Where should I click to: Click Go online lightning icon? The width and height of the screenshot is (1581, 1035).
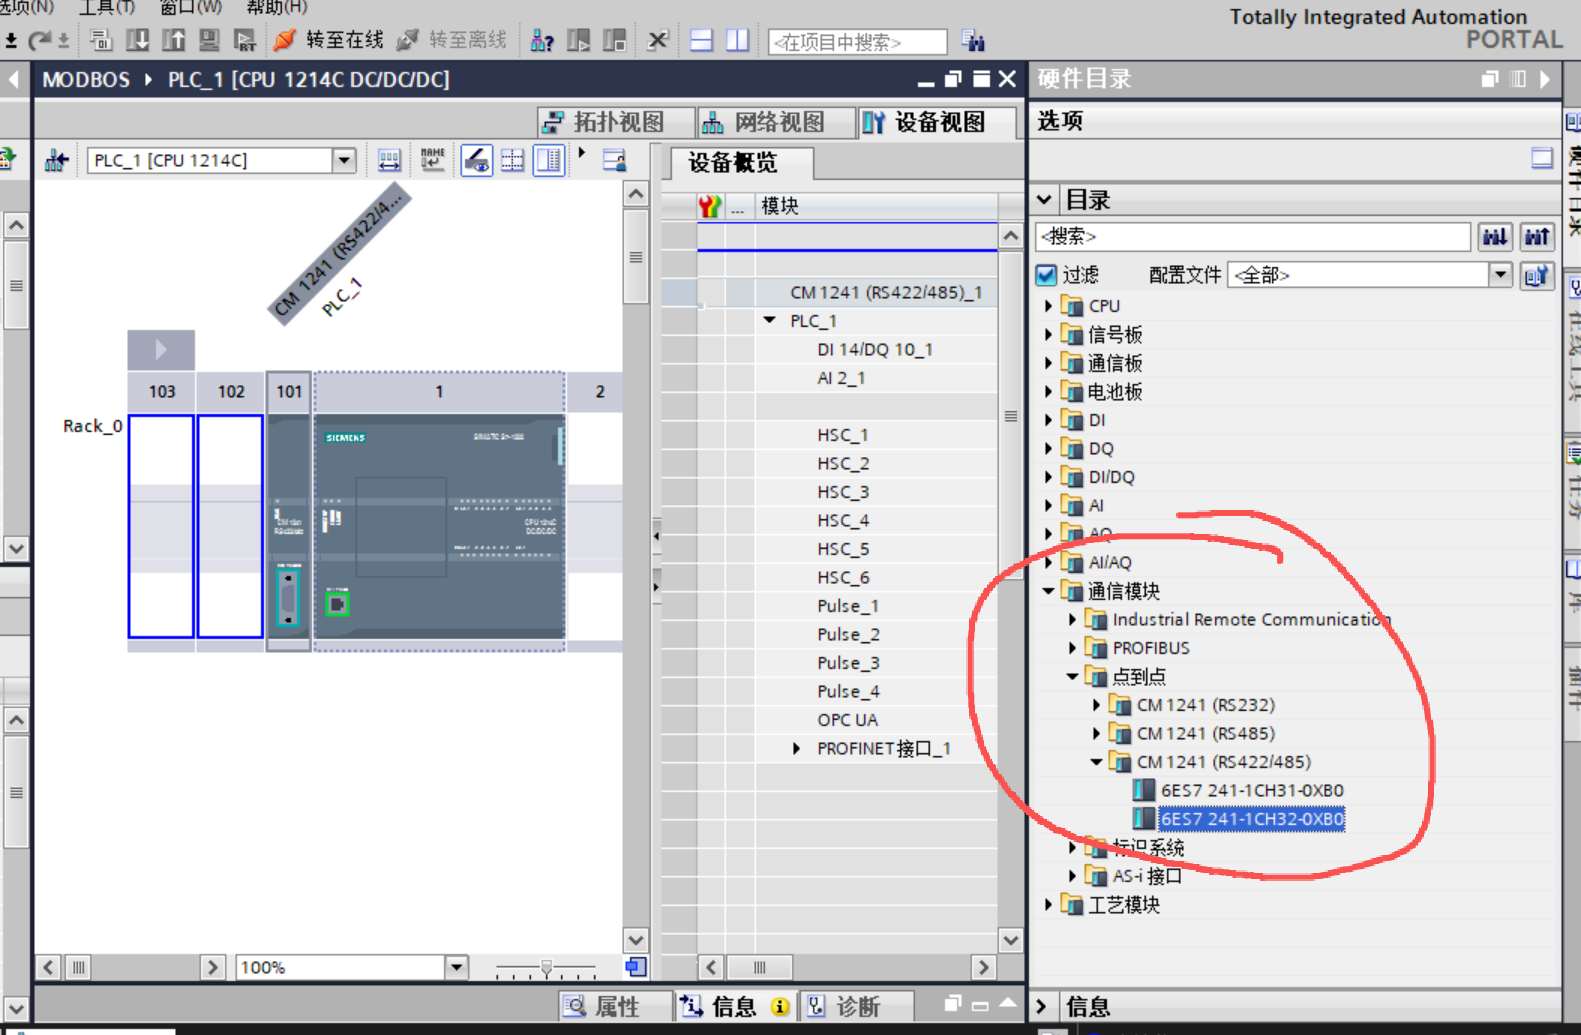(285, 40)
